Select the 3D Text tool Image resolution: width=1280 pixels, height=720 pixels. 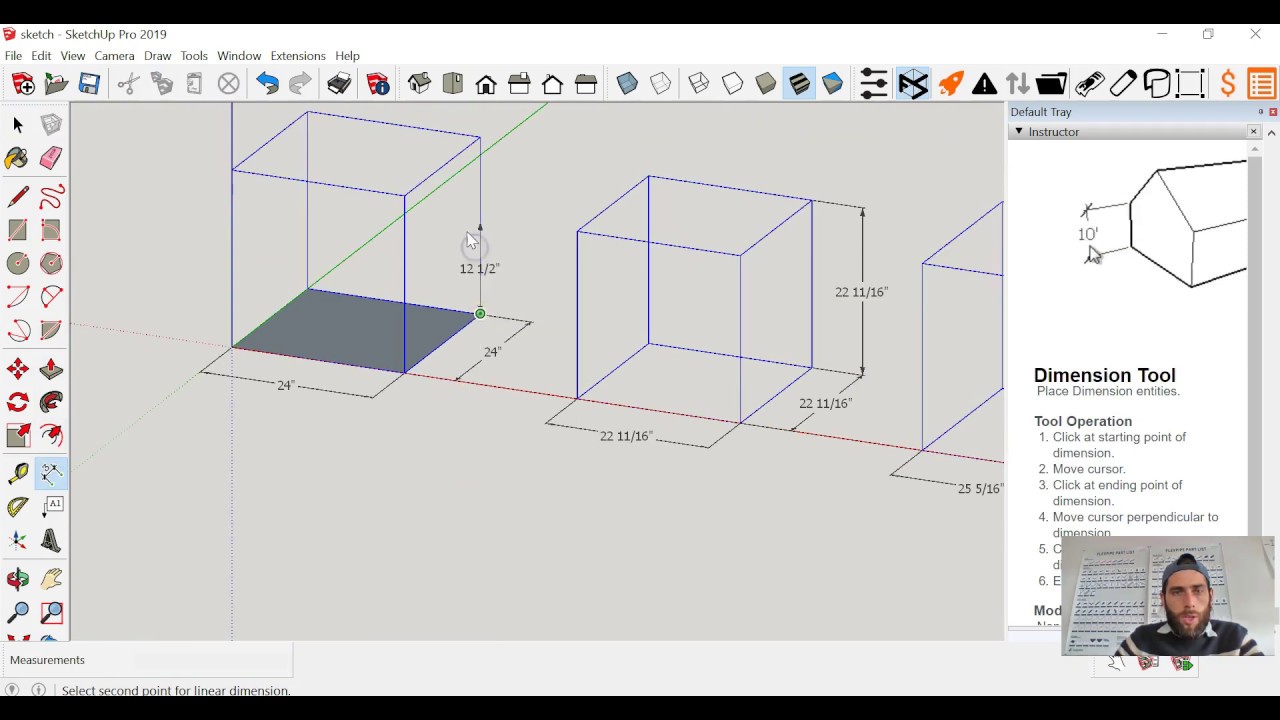tap(51, 540)
